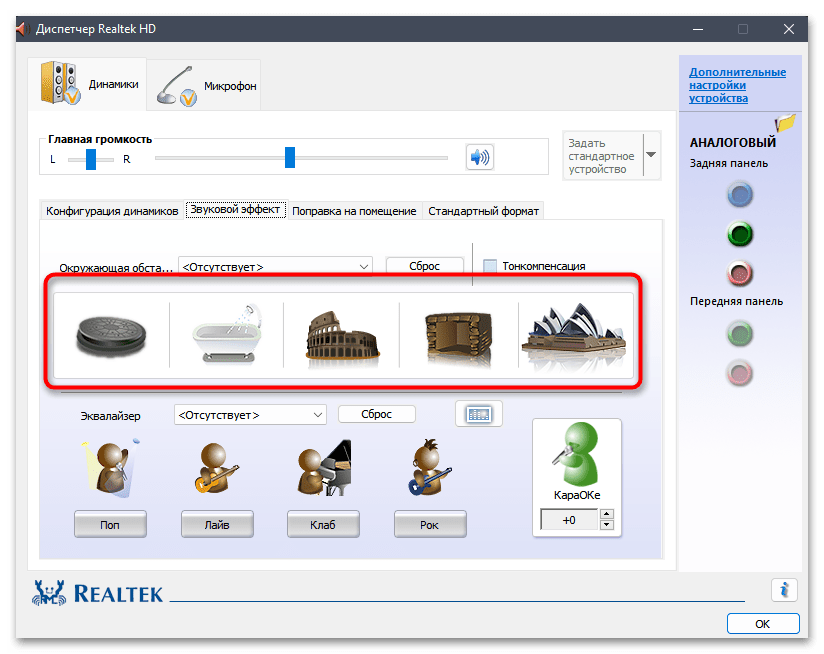Screen dimensions: 824x654
Task: Click the pop singer equalizer icon
Action: pos(111,468)
